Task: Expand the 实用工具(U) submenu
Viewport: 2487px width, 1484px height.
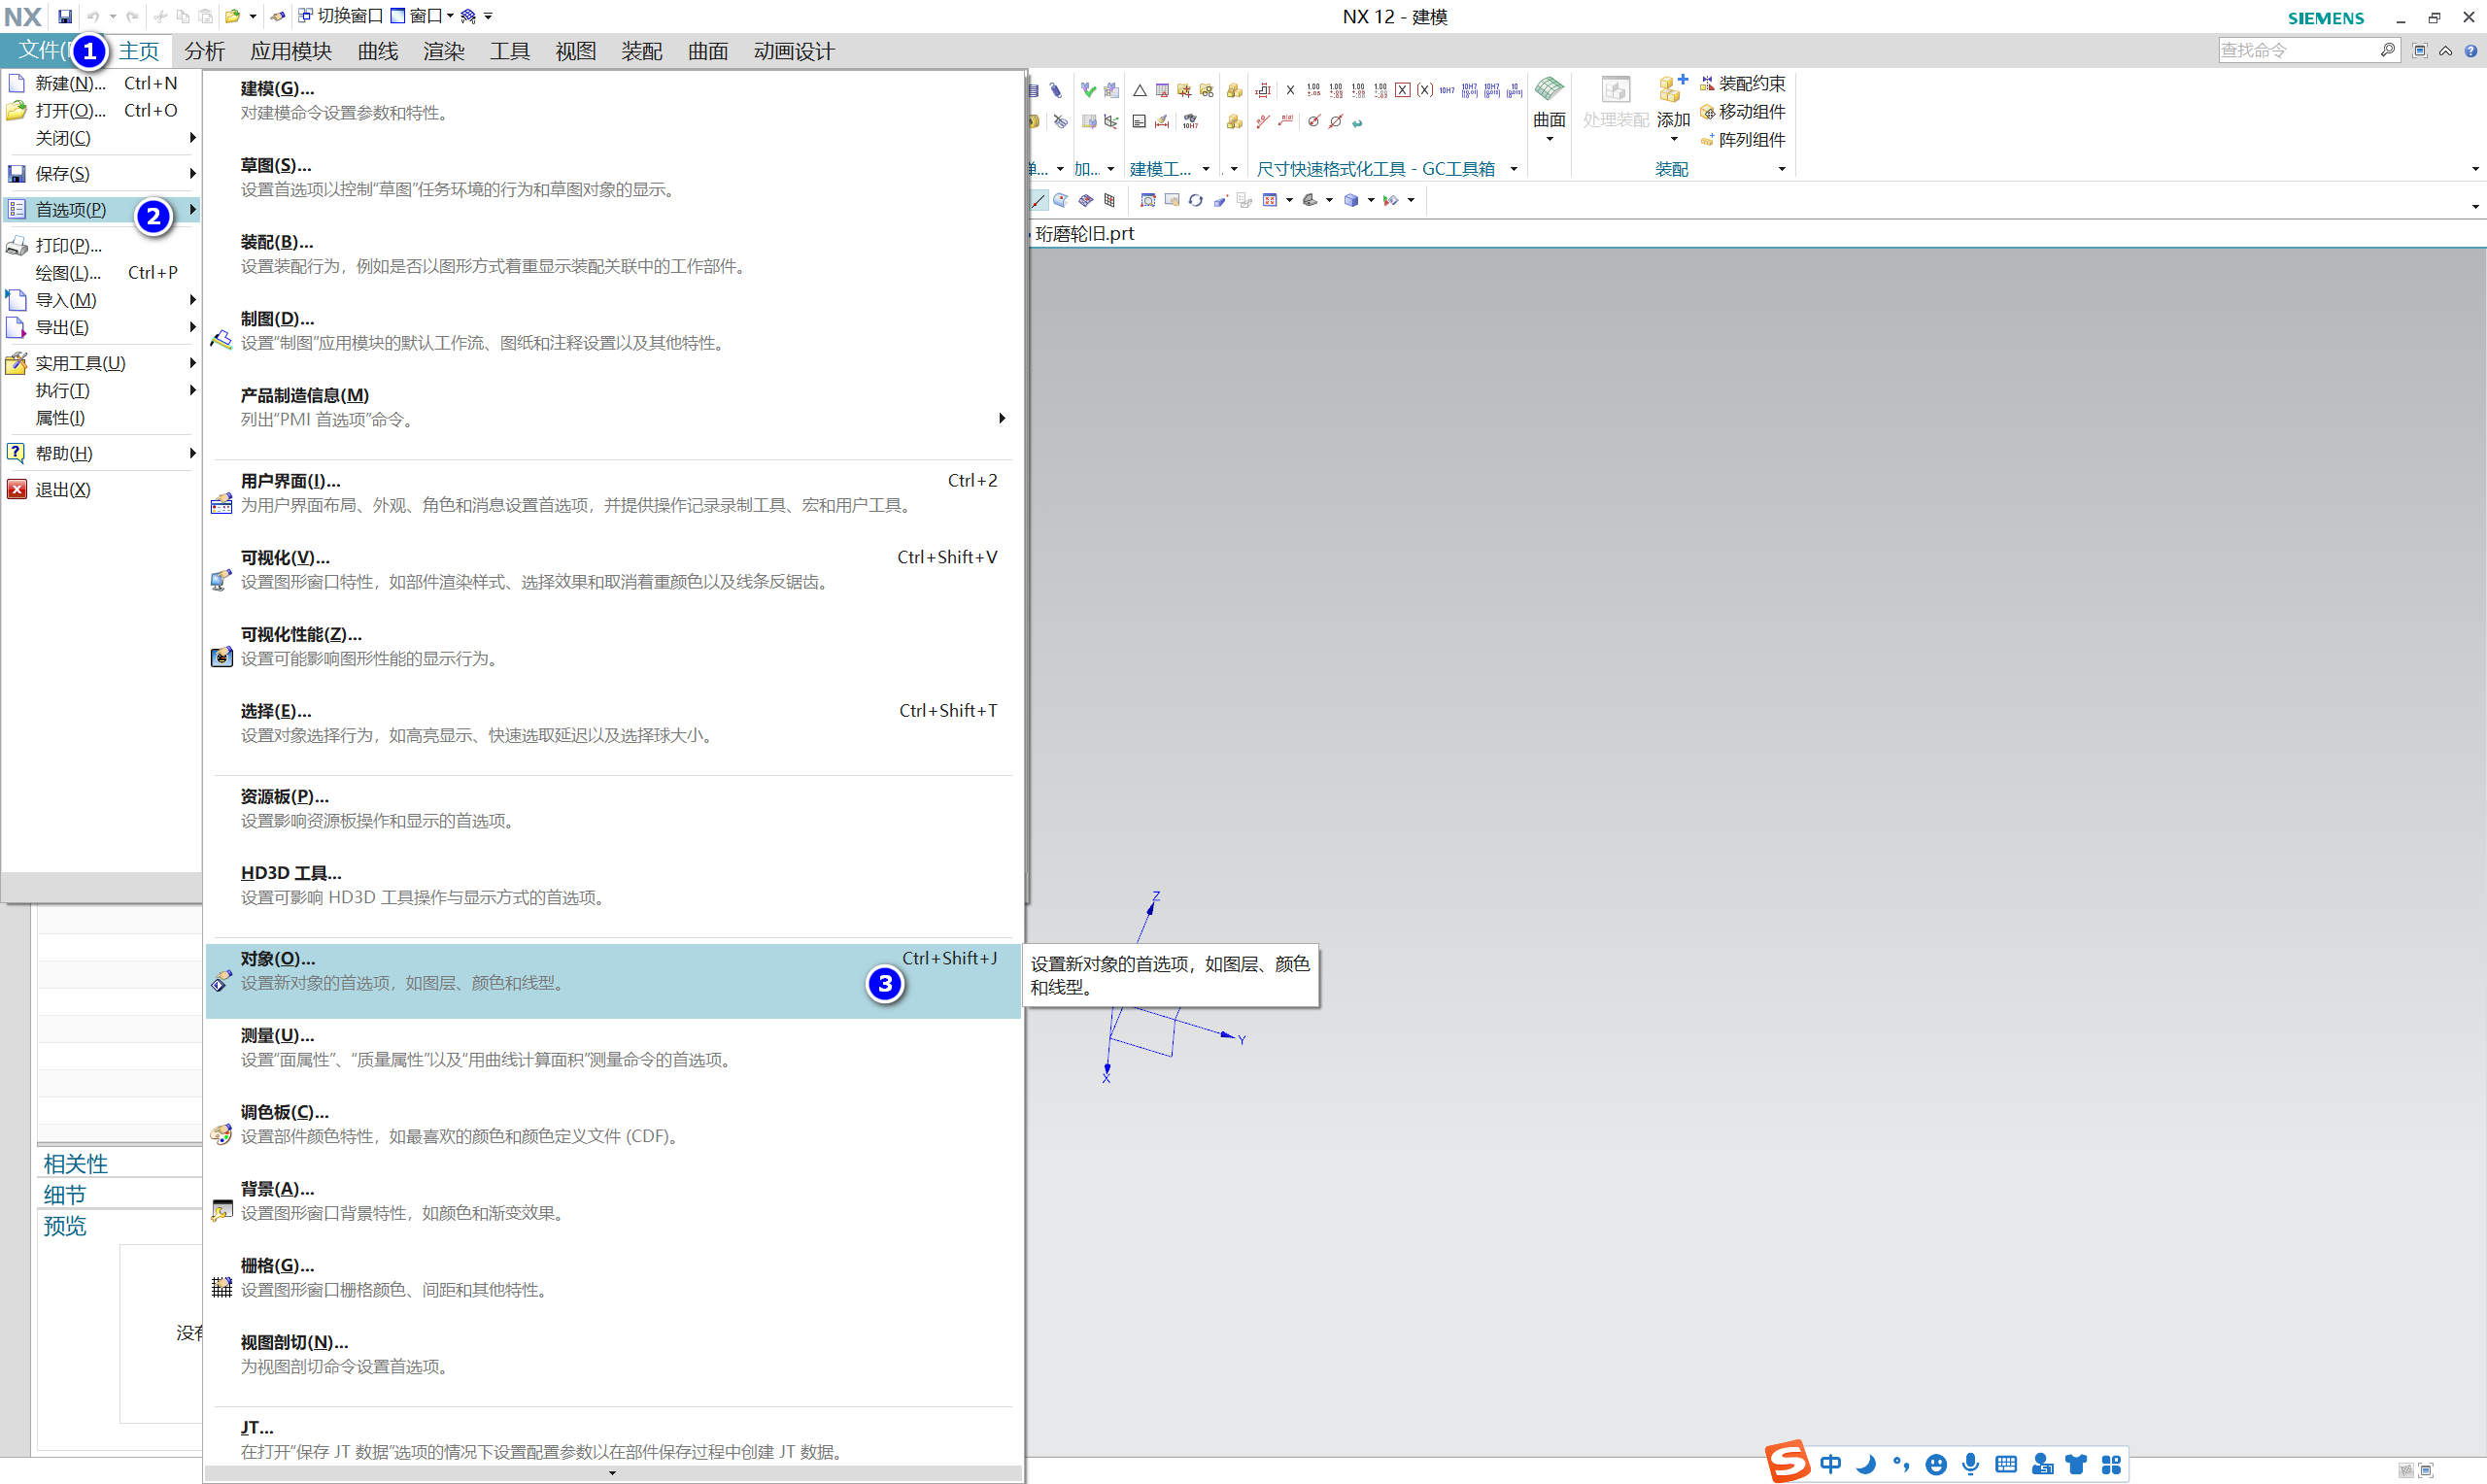Action: [100, 363]
